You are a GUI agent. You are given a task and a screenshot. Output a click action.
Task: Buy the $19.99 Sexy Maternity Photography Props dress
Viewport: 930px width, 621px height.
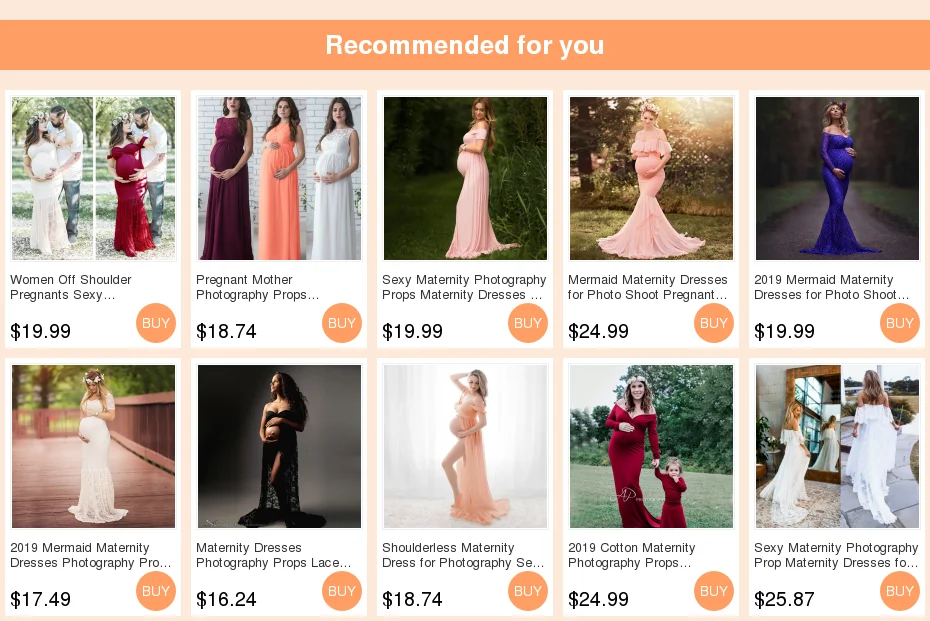point(528,323)
